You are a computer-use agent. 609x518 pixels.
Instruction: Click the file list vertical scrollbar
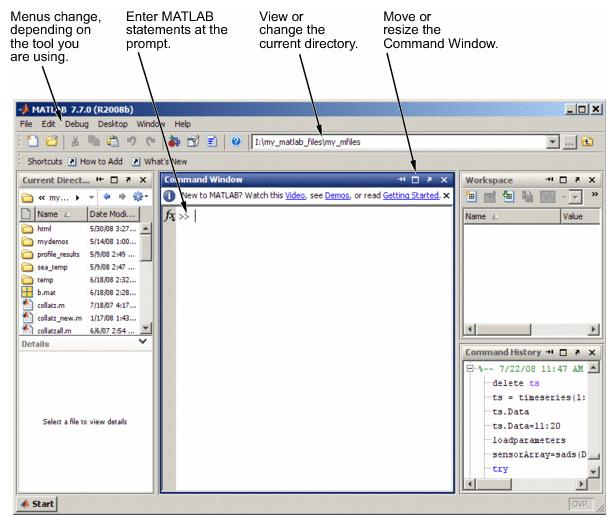[146, 278]
